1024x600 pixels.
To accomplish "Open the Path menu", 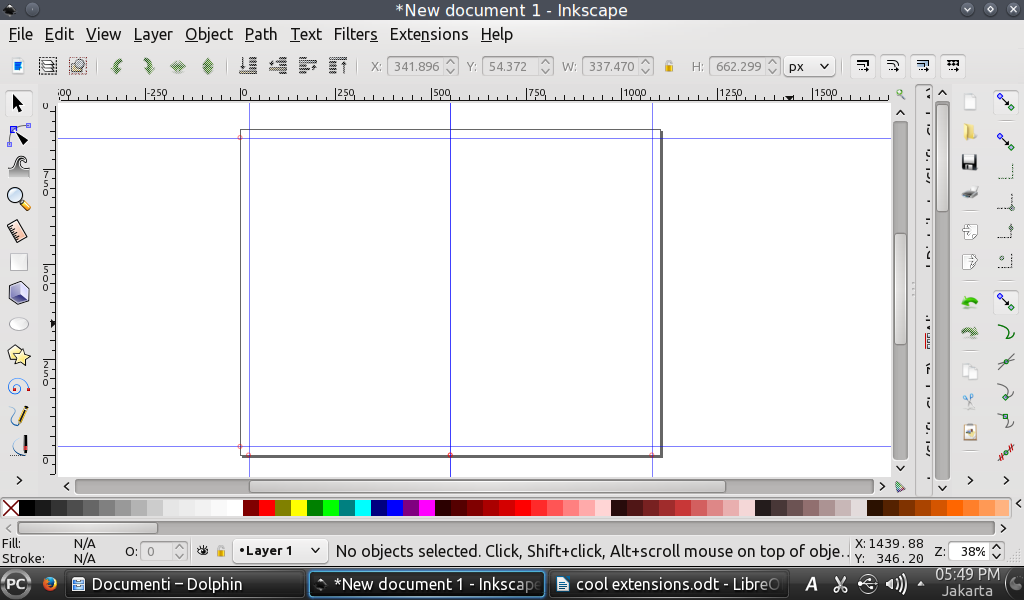I will pos(260,34).
